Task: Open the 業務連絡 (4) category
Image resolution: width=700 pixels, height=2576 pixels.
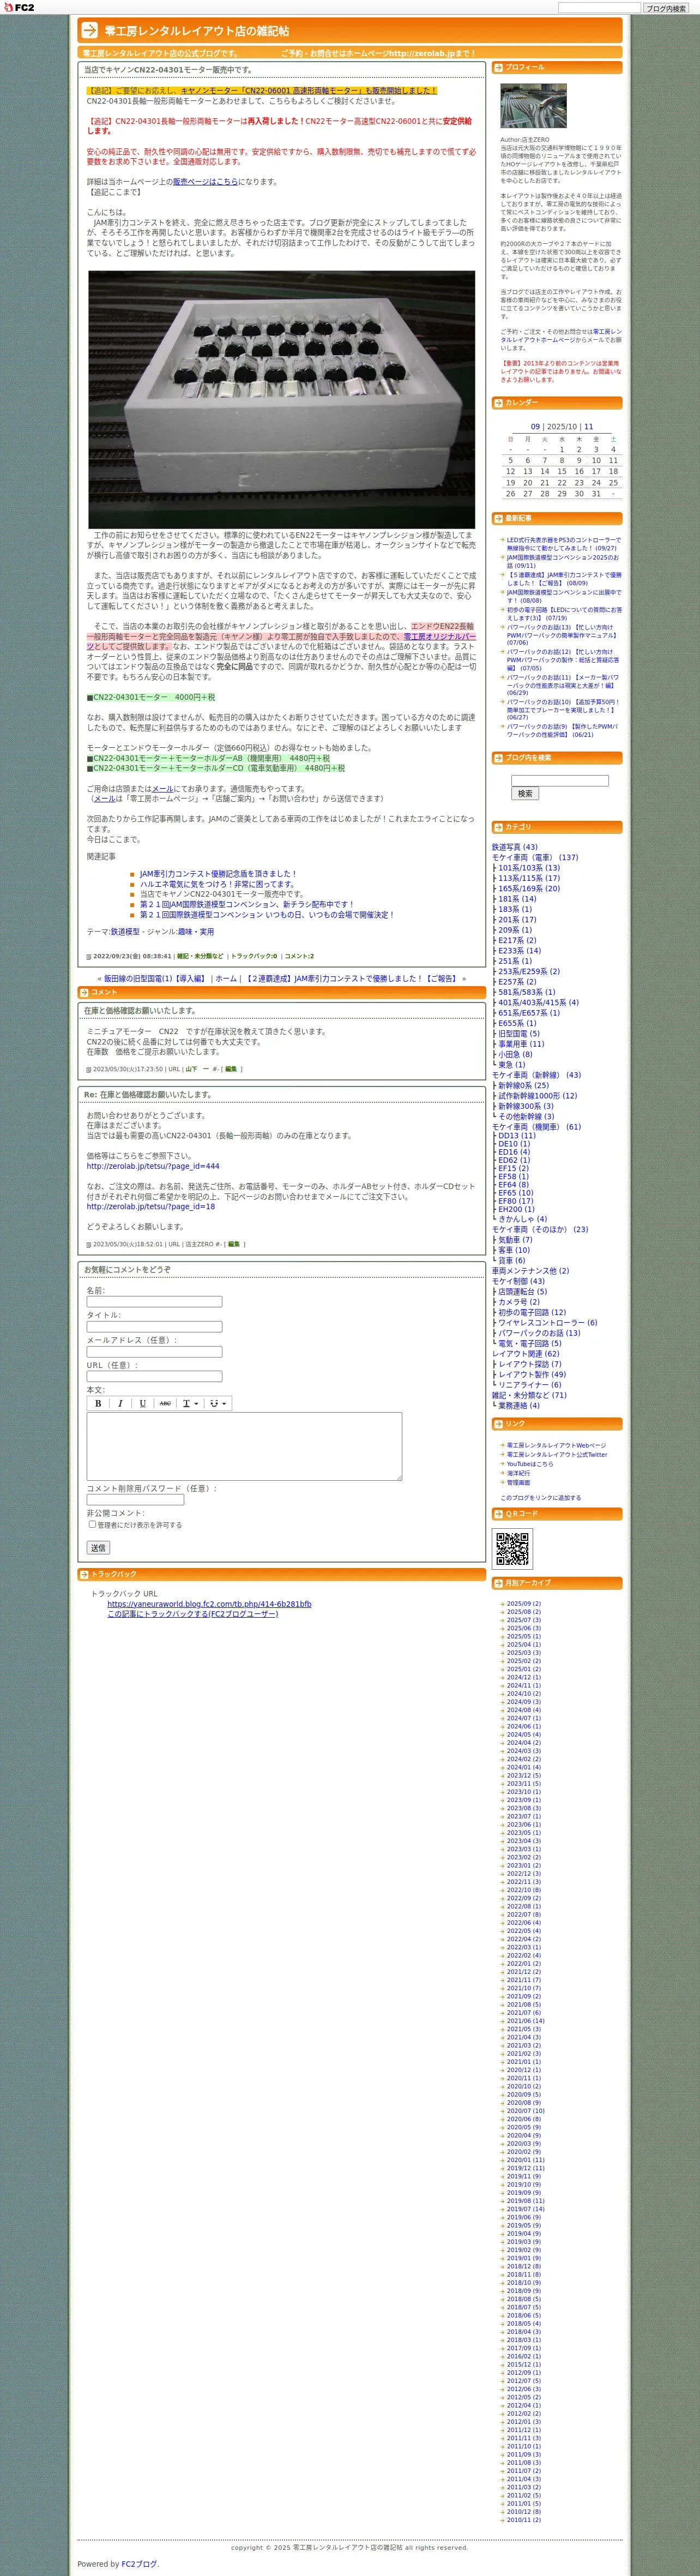Action: coord(518,1406)
